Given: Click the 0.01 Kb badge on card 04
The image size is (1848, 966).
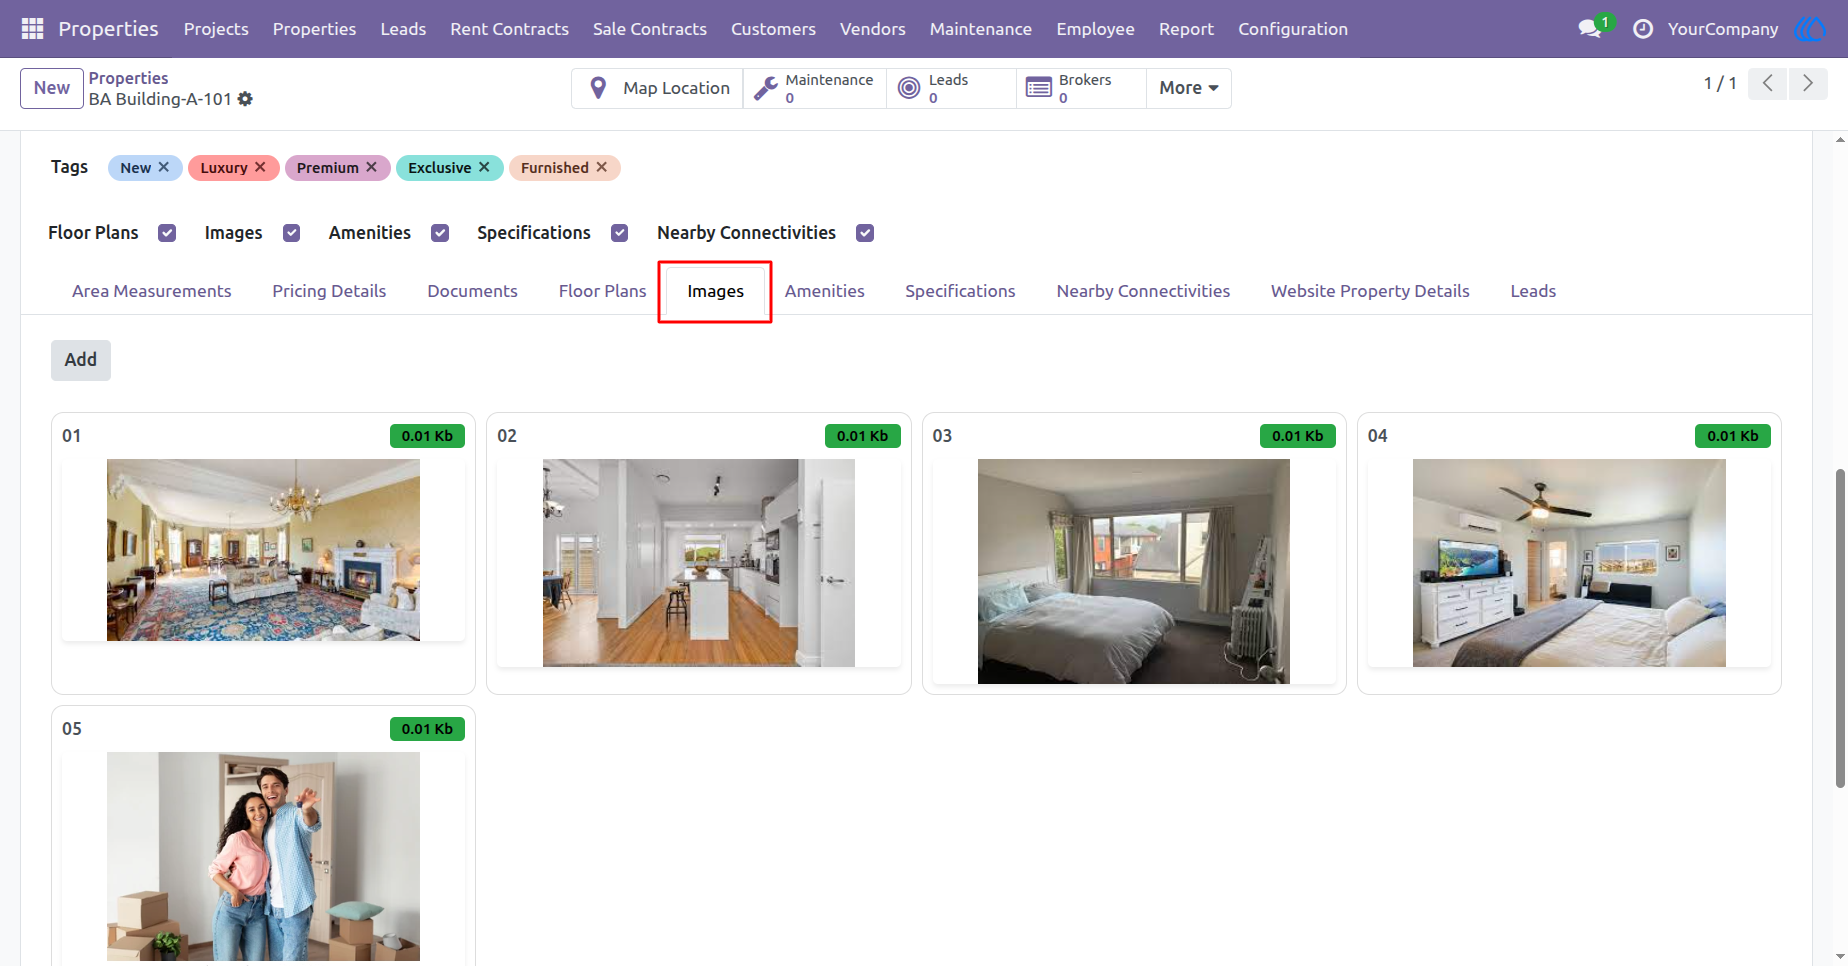Looking at the screenshot, I should 1732,436.
